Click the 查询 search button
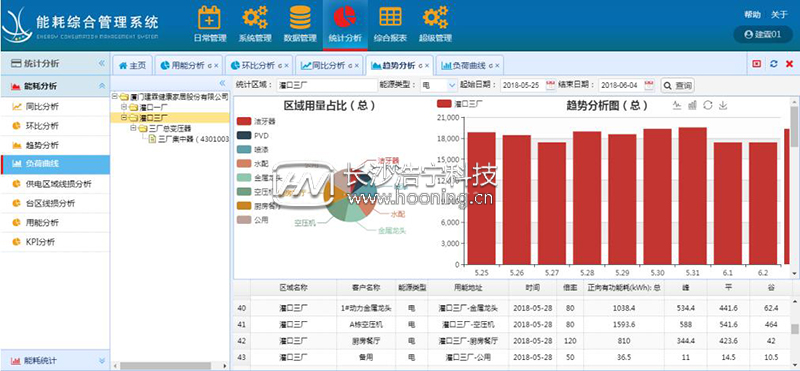 [678, 85]
